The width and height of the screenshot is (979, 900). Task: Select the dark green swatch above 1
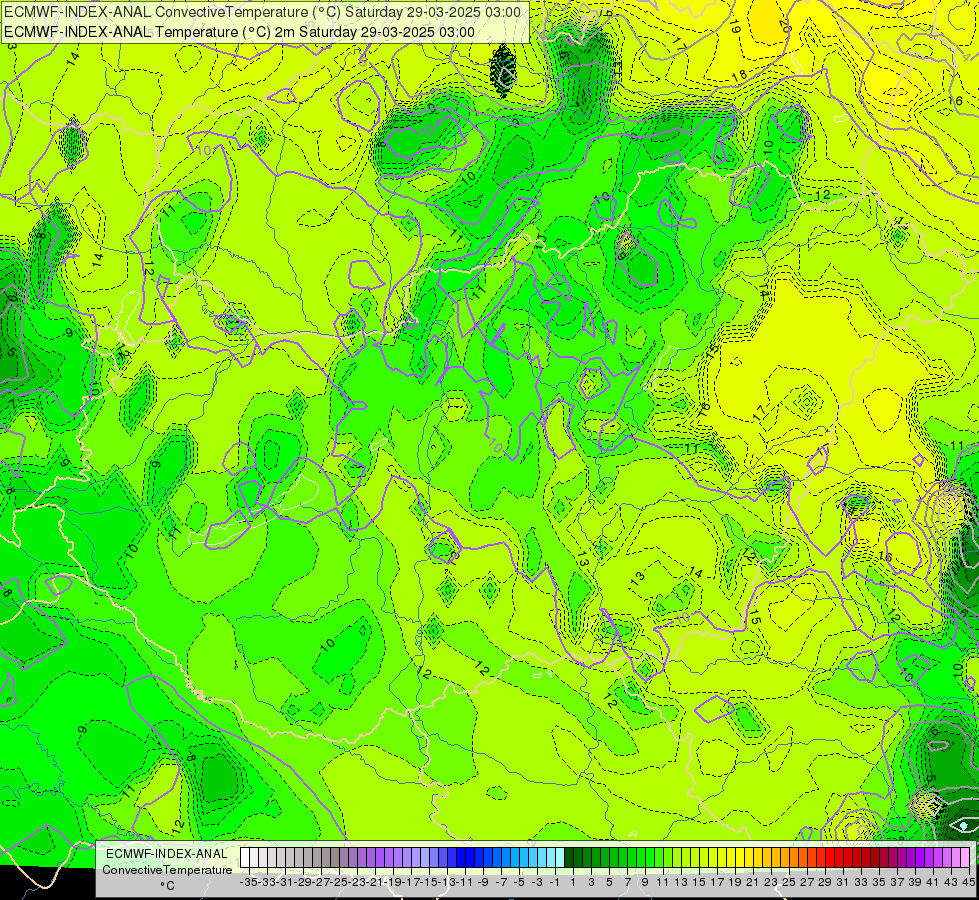click(x=569, y=857)
